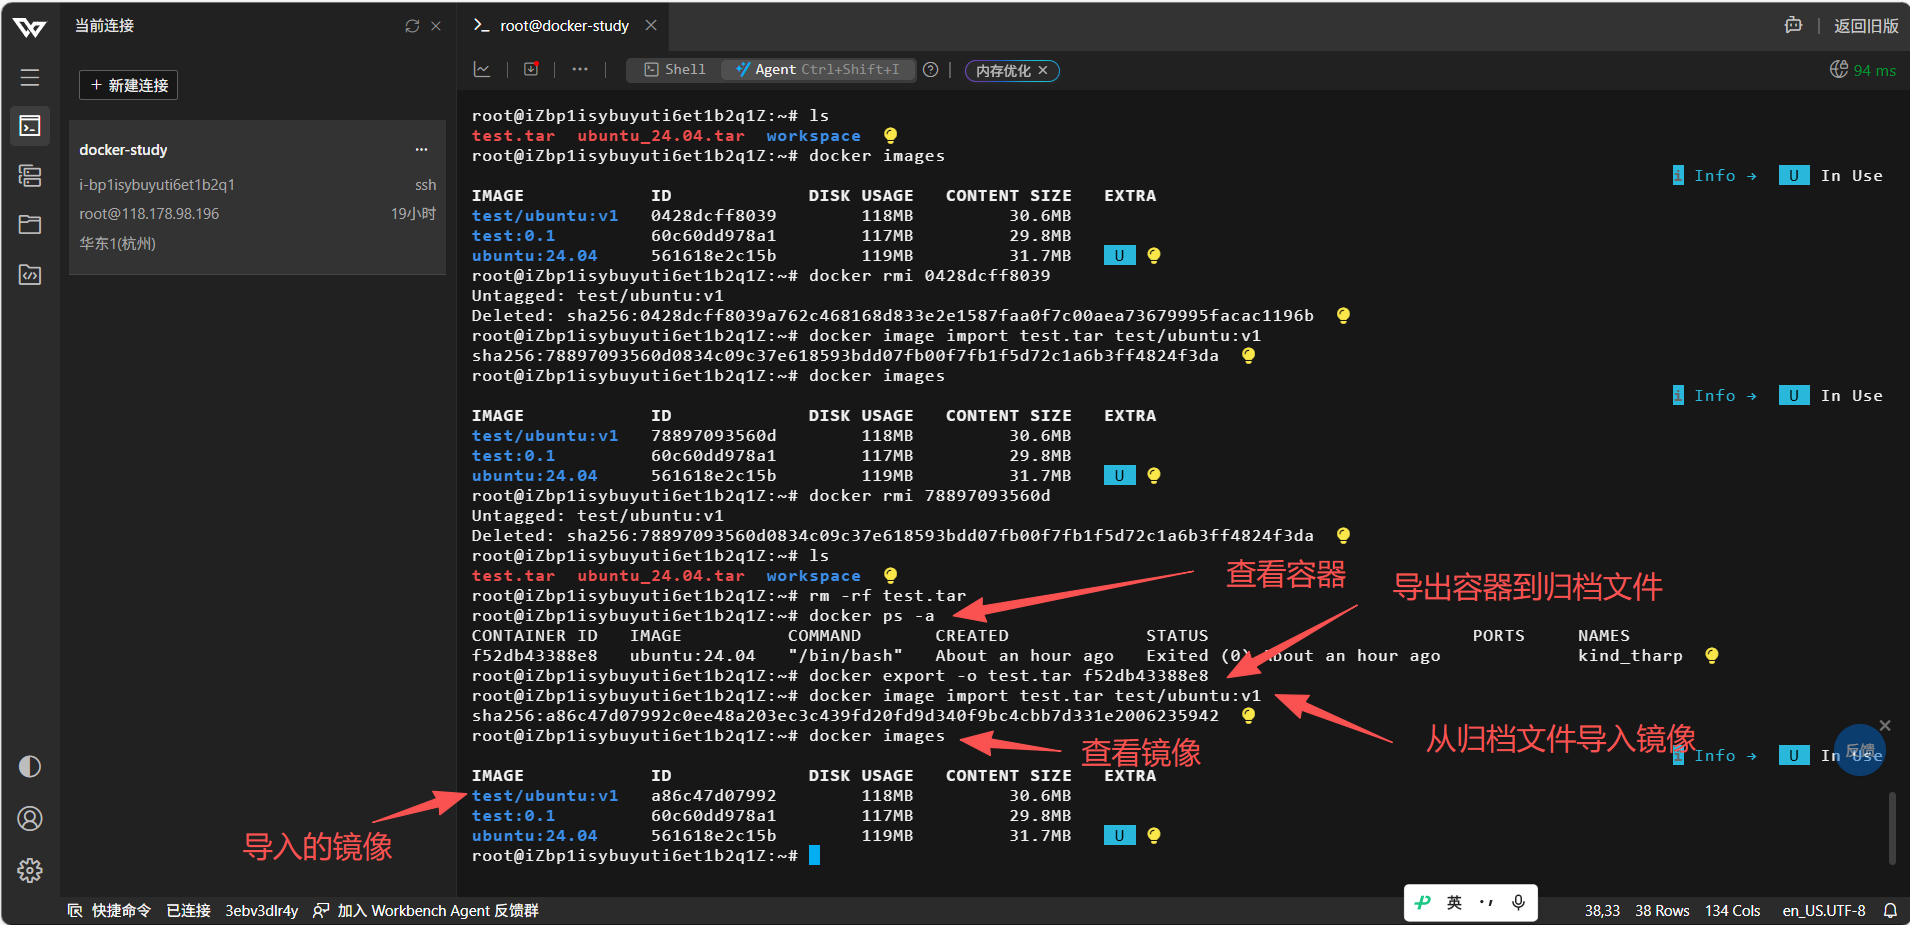Image resolution: width=1910 pixels, height=925 pixels.
Task: Switch to Shell mode
Action: point(675,69)
